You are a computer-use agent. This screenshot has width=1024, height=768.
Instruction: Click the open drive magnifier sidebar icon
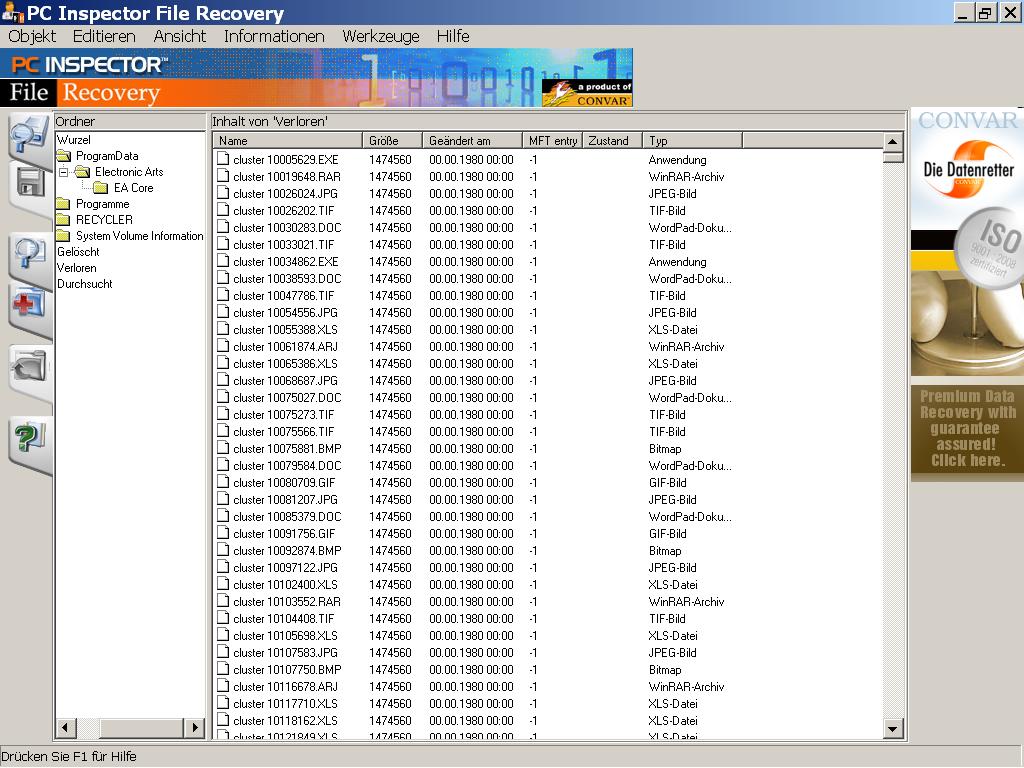point(29,135)
